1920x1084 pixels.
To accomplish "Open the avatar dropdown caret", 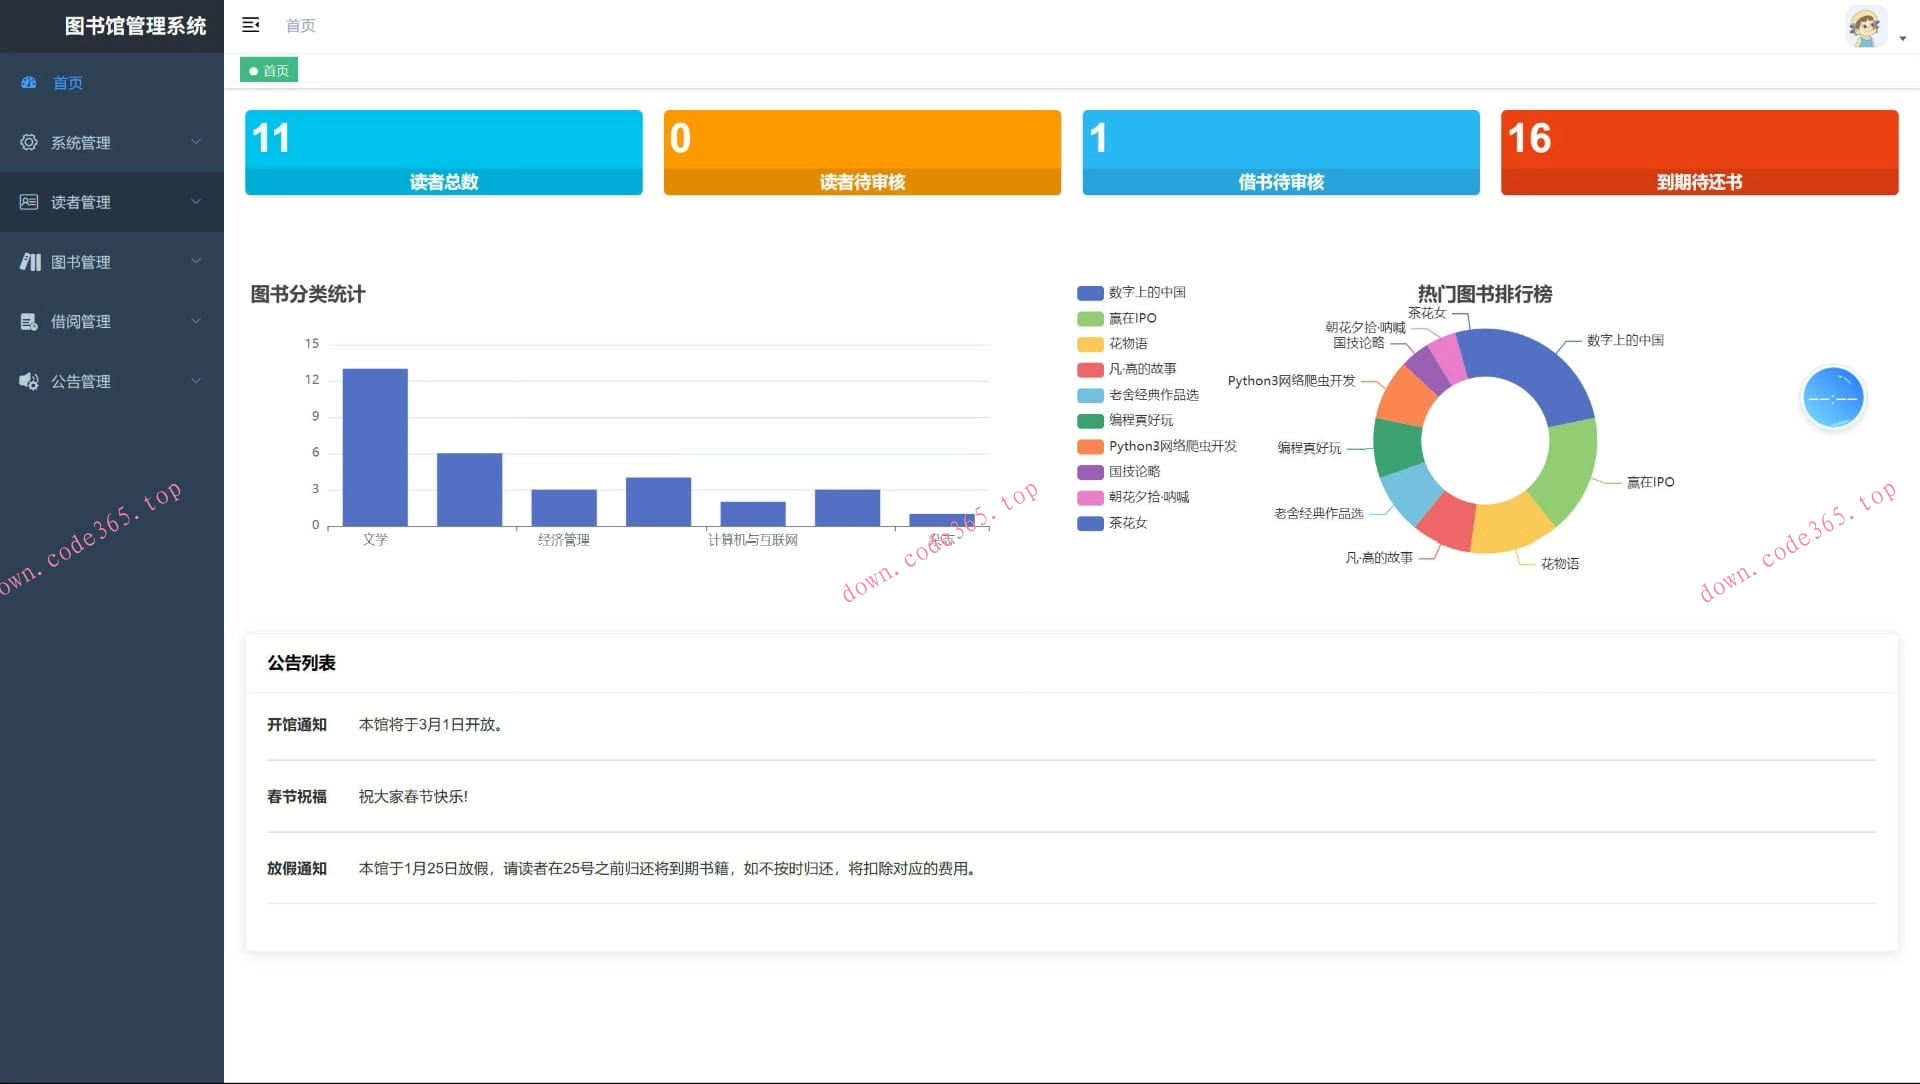I will click(x=1902, y=38).
